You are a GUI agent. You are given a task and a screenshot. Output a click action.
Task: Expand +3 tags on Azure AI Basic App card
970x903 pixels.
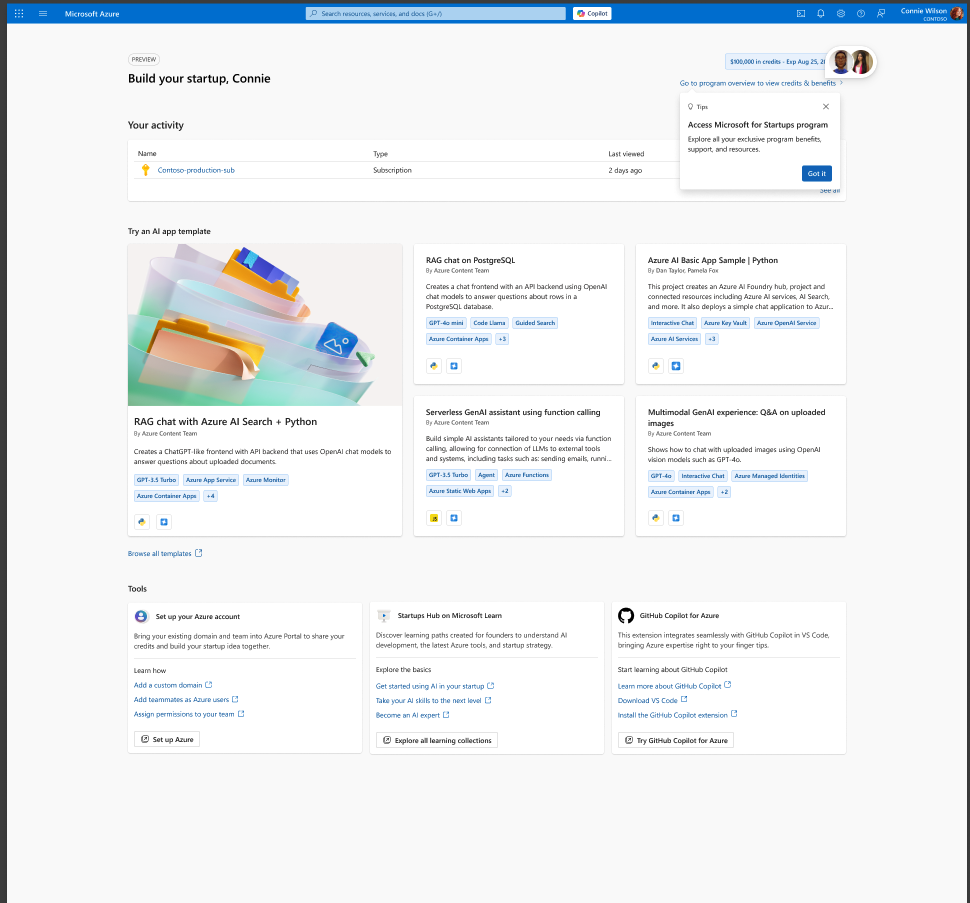712,339
